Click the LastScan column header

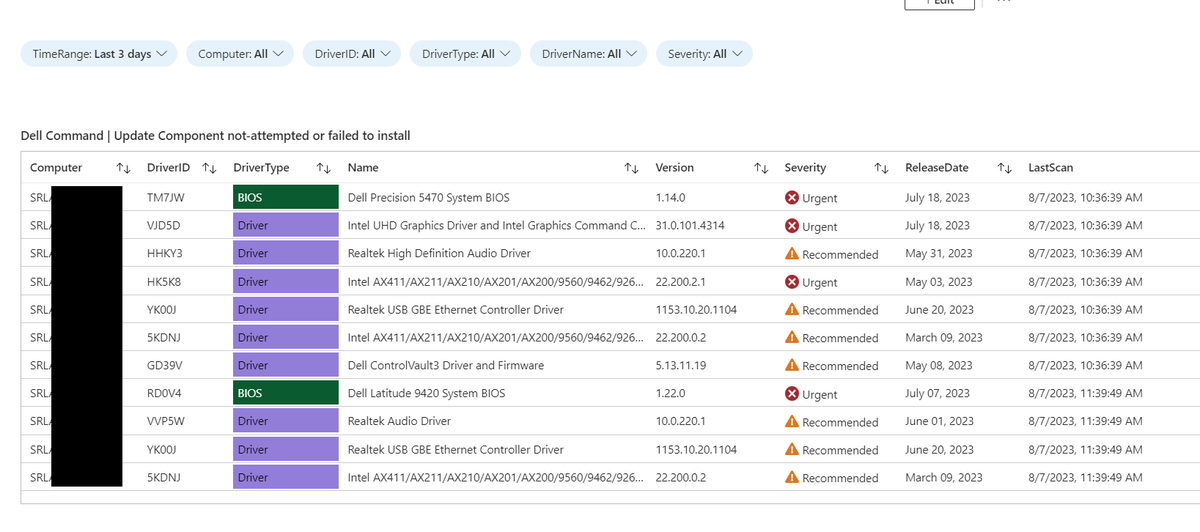(1050, 168)
